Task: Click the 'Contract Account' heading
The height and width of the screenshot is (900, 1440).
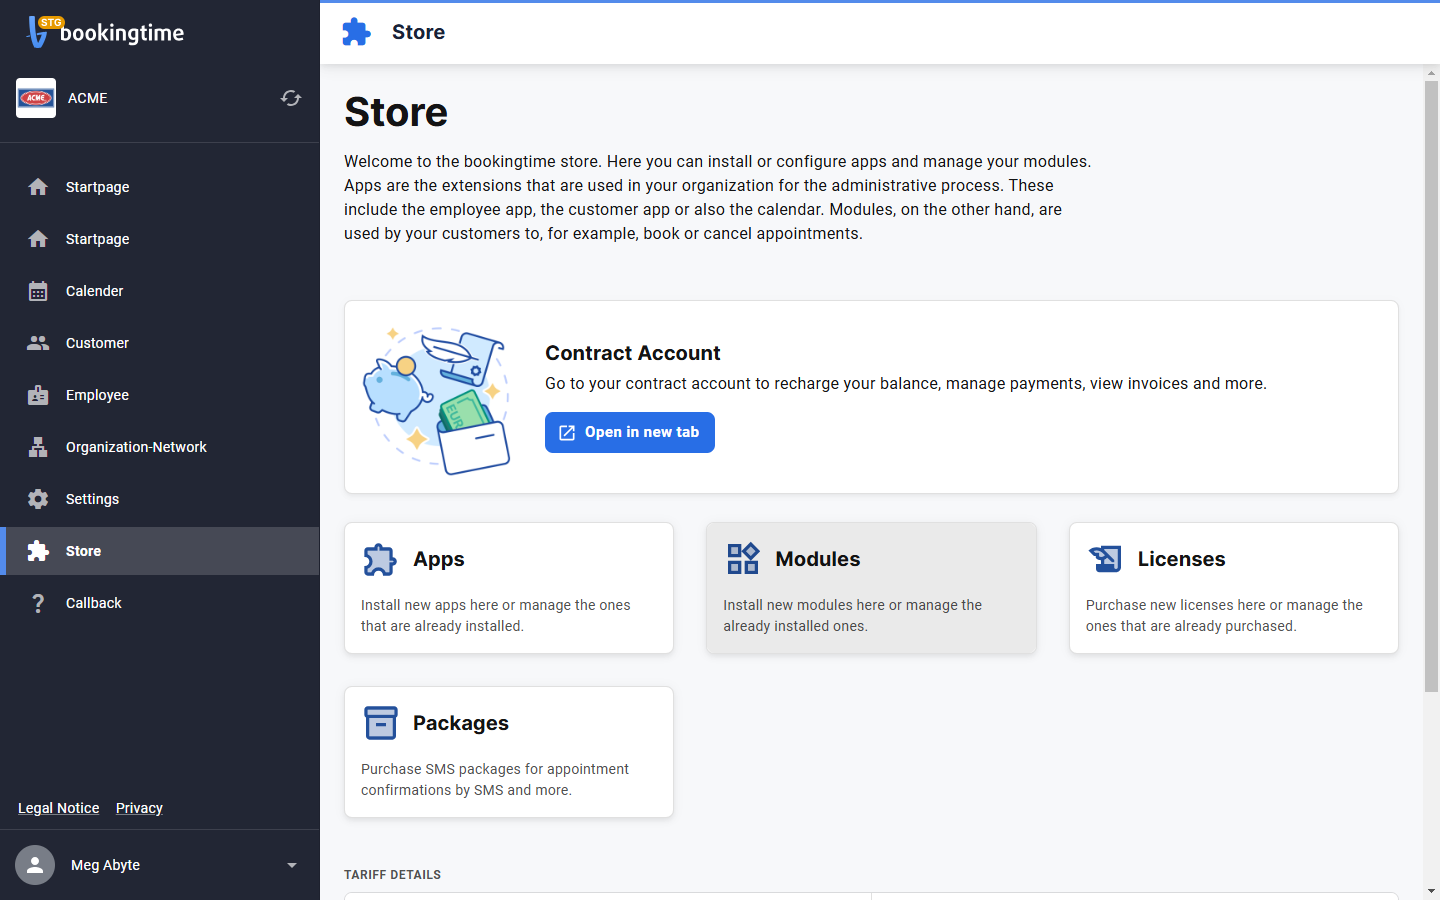Action: [x=633, y=353]
